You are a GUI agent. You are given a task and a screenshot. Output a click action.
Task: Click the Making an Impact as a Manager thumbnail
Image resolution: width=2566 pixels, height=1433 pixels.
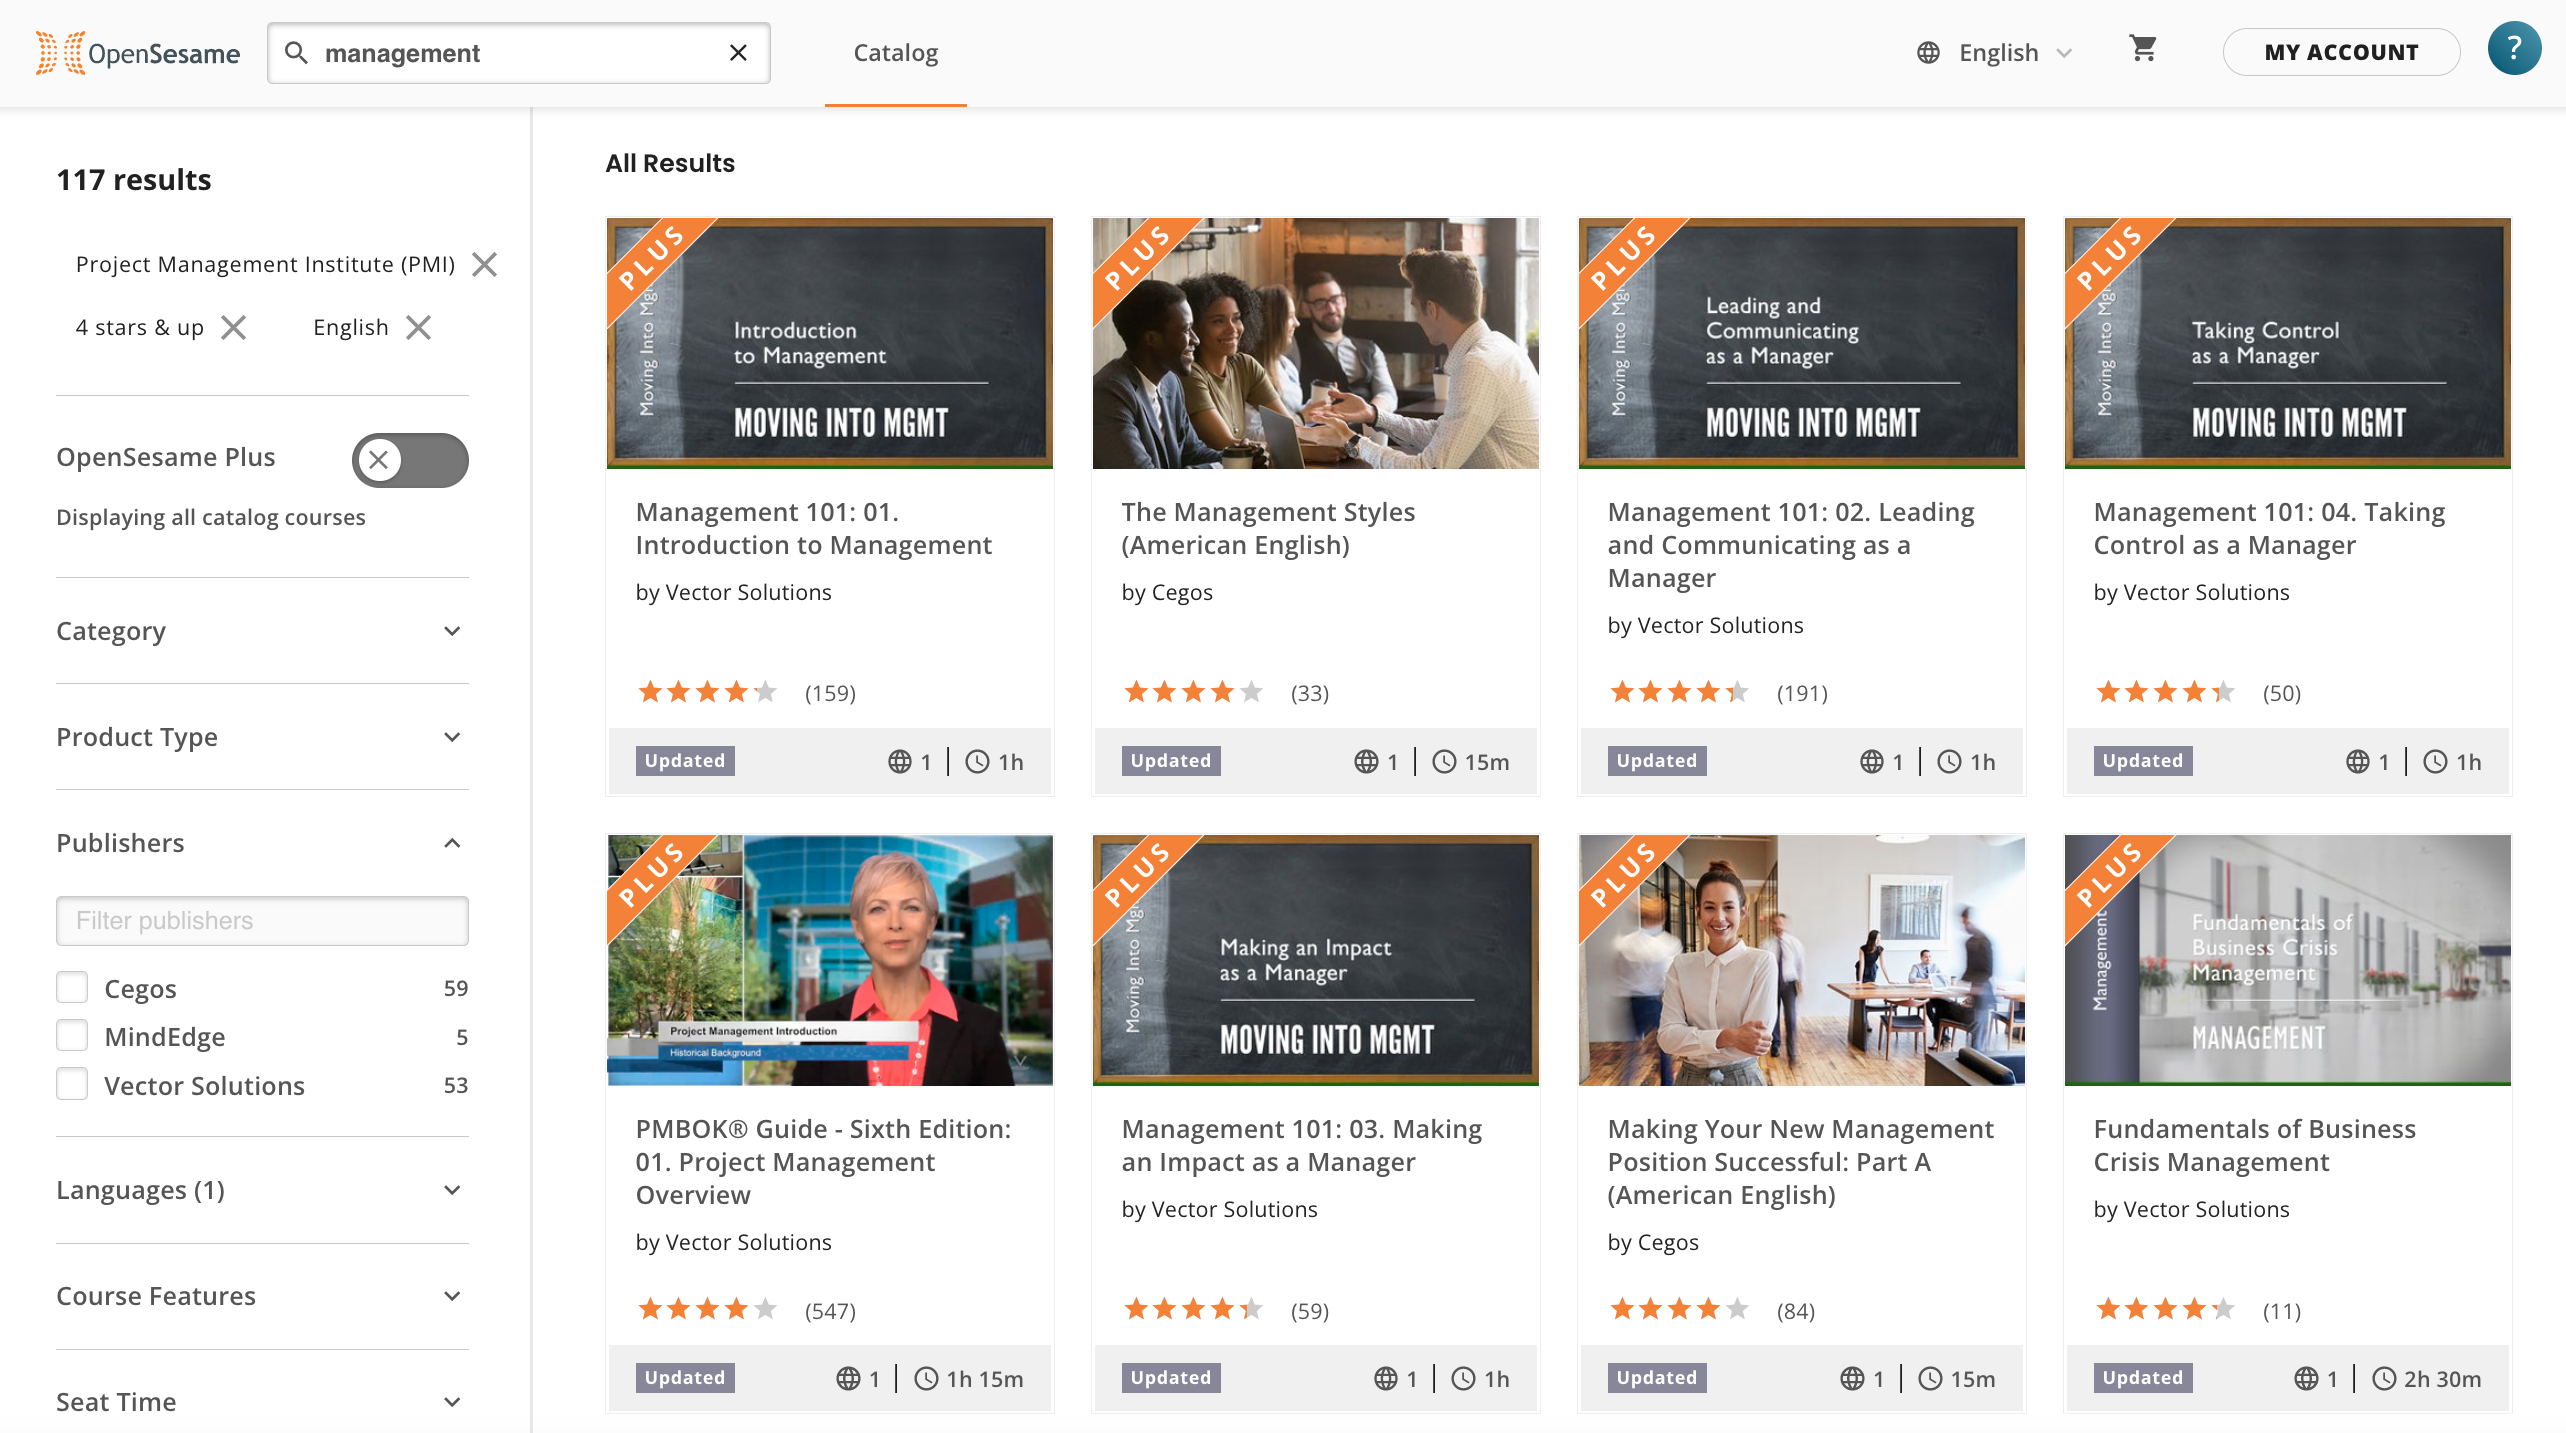point(1315,960)
